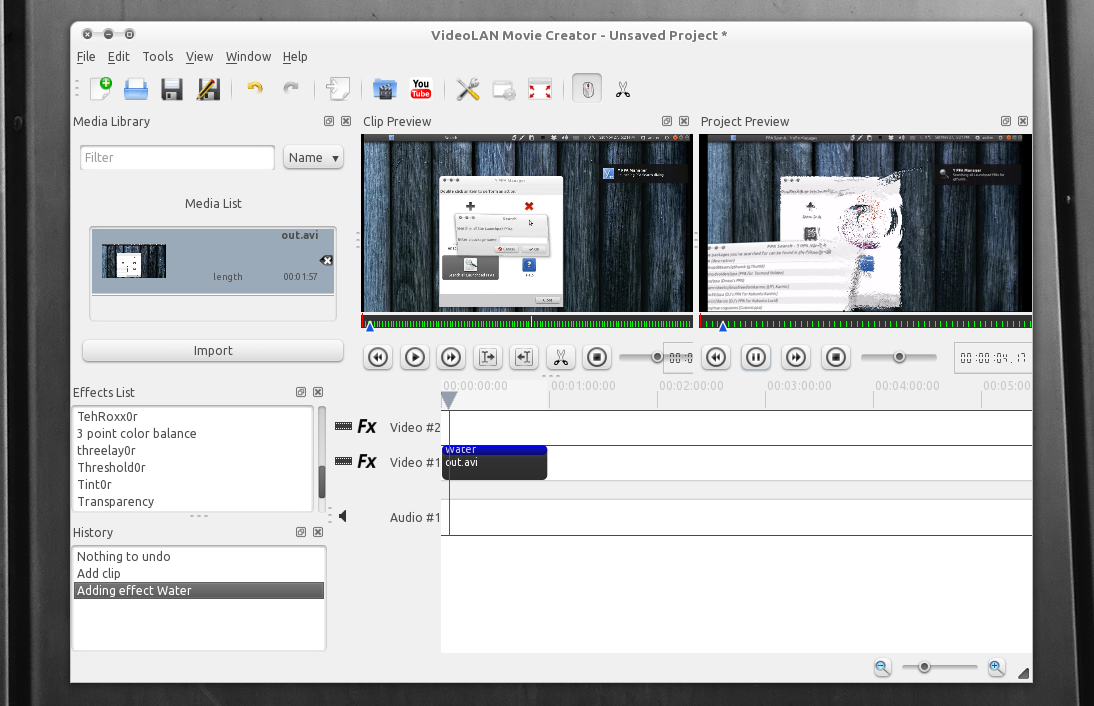Float the Media Library panel

329,121
